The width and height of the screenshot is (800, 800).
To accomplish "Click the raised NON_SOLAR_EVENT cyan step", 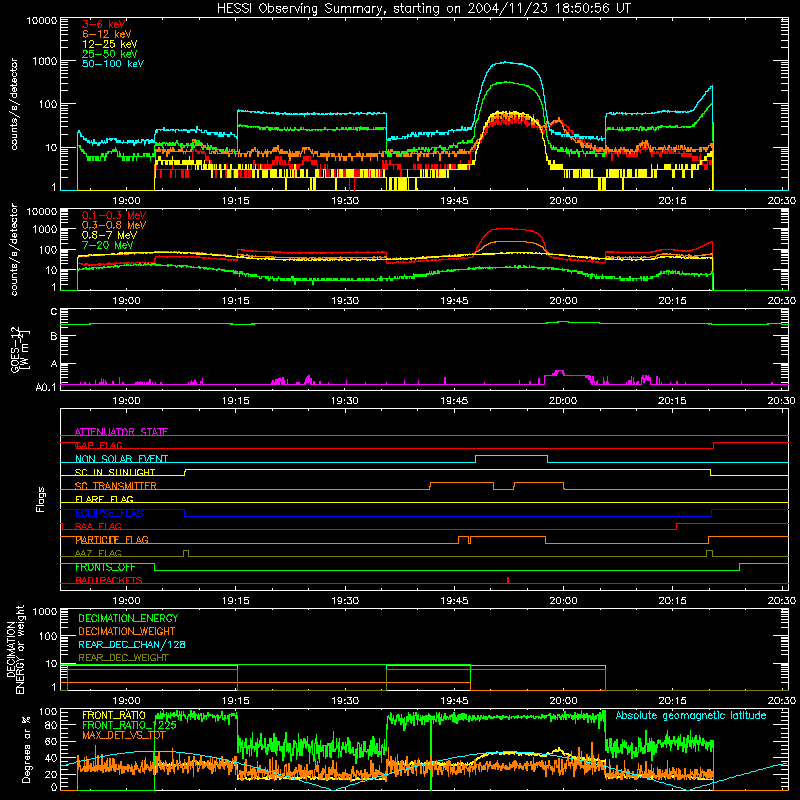I will pyautogui.click(x=512, y=456).
